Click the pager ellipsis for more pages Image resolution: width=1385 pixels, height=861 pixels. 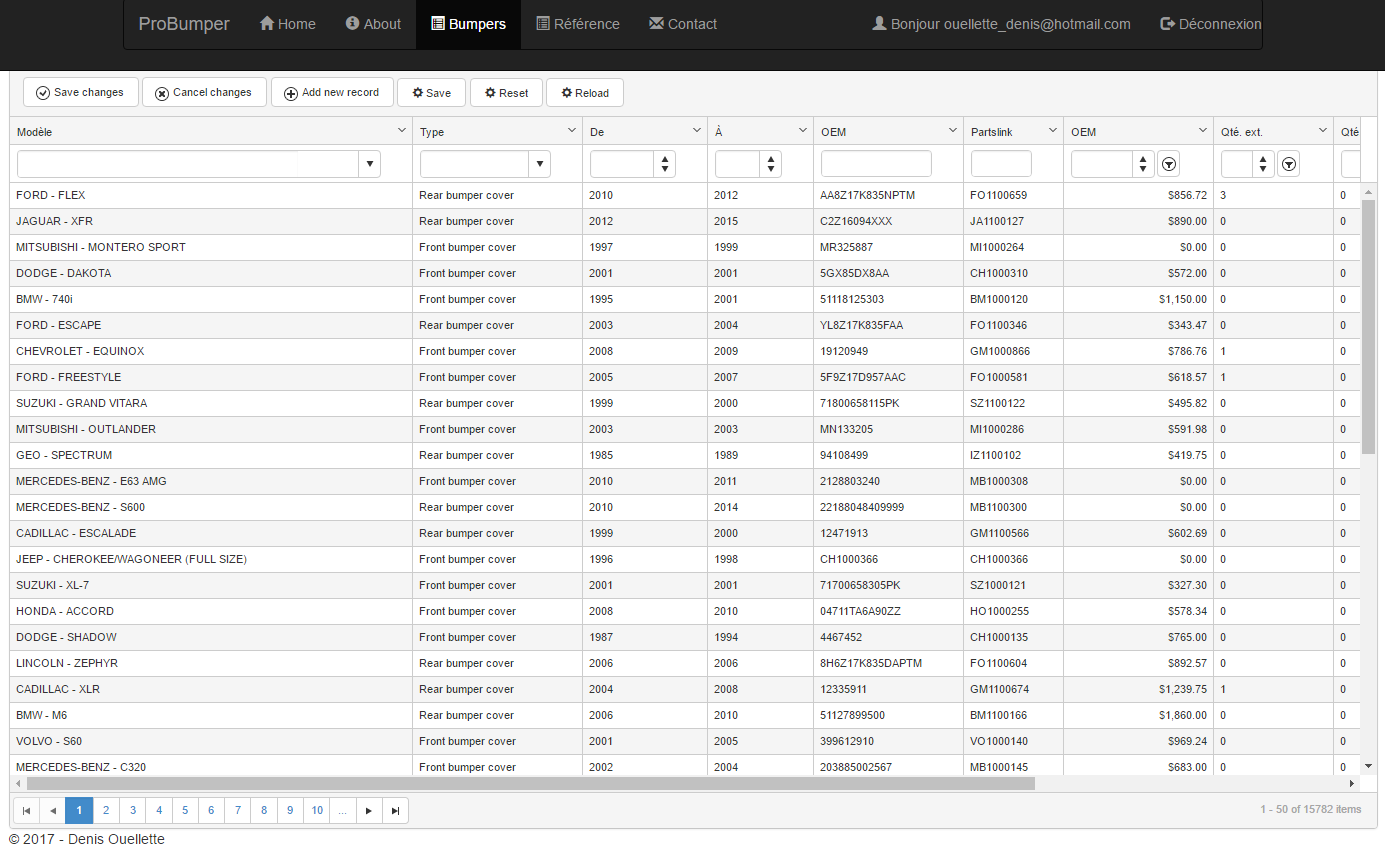(x=343, y=810)
